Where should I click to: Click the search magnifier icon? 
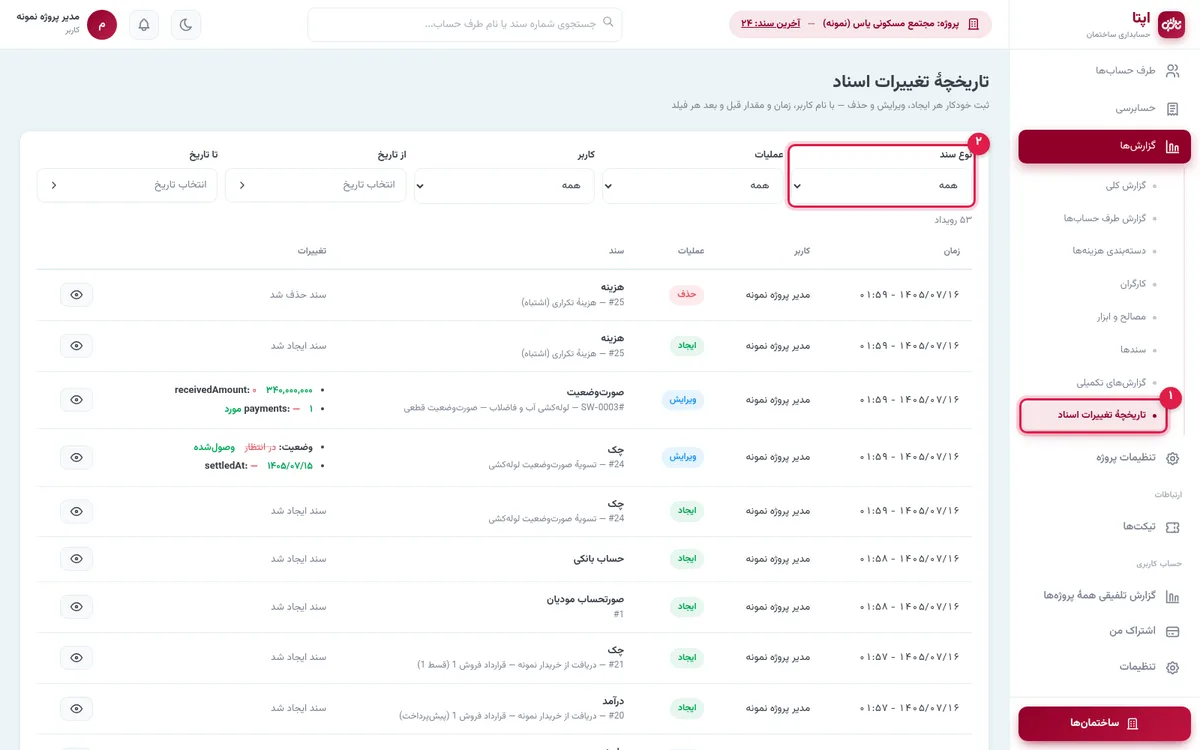(x=606, y=24)
